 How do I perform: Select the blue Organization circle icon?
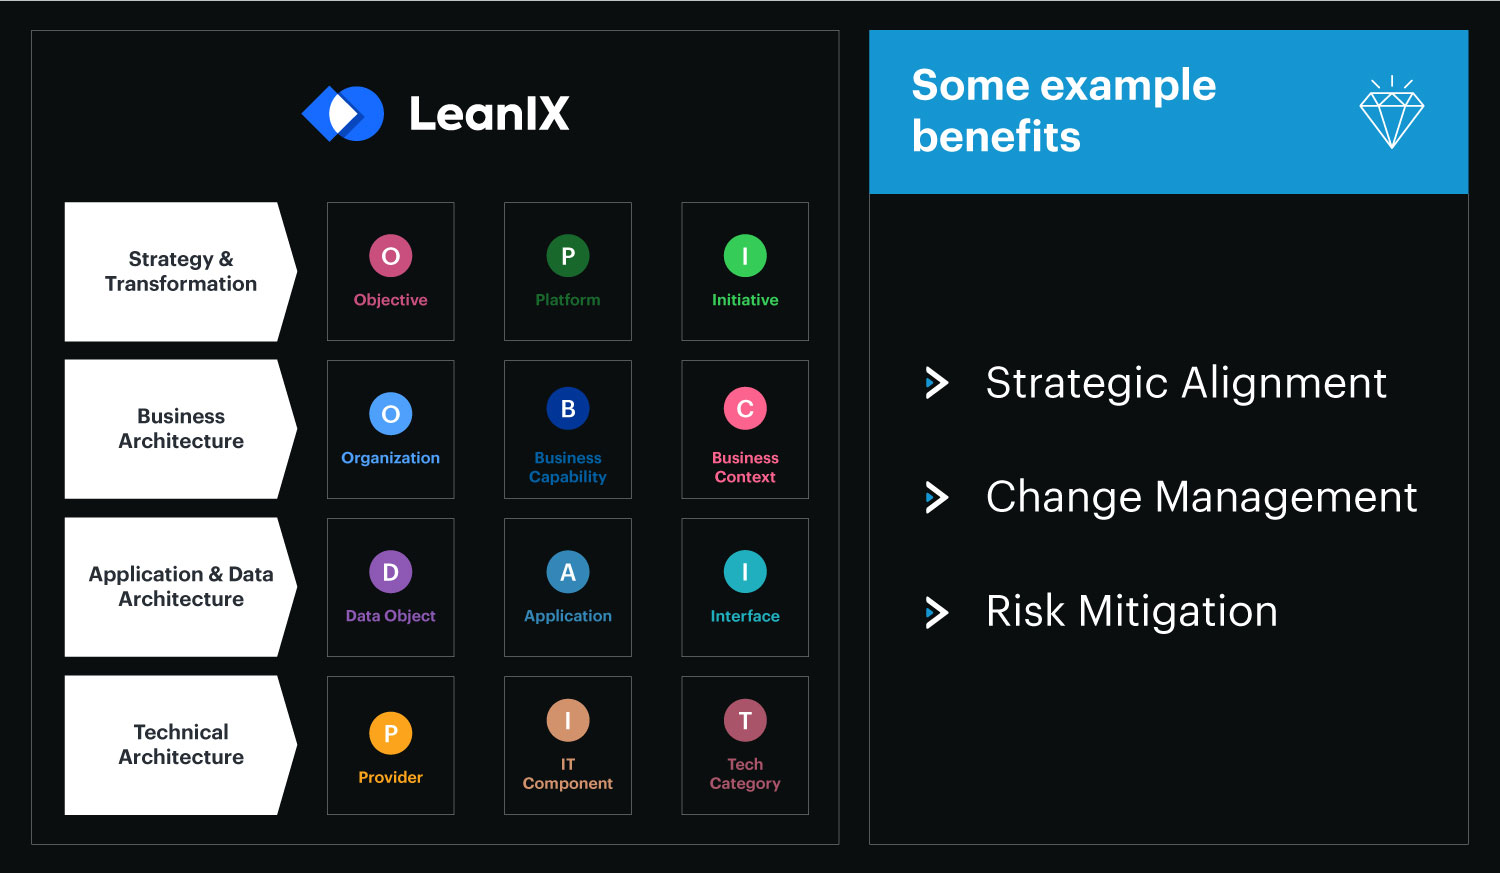(390, 414)
